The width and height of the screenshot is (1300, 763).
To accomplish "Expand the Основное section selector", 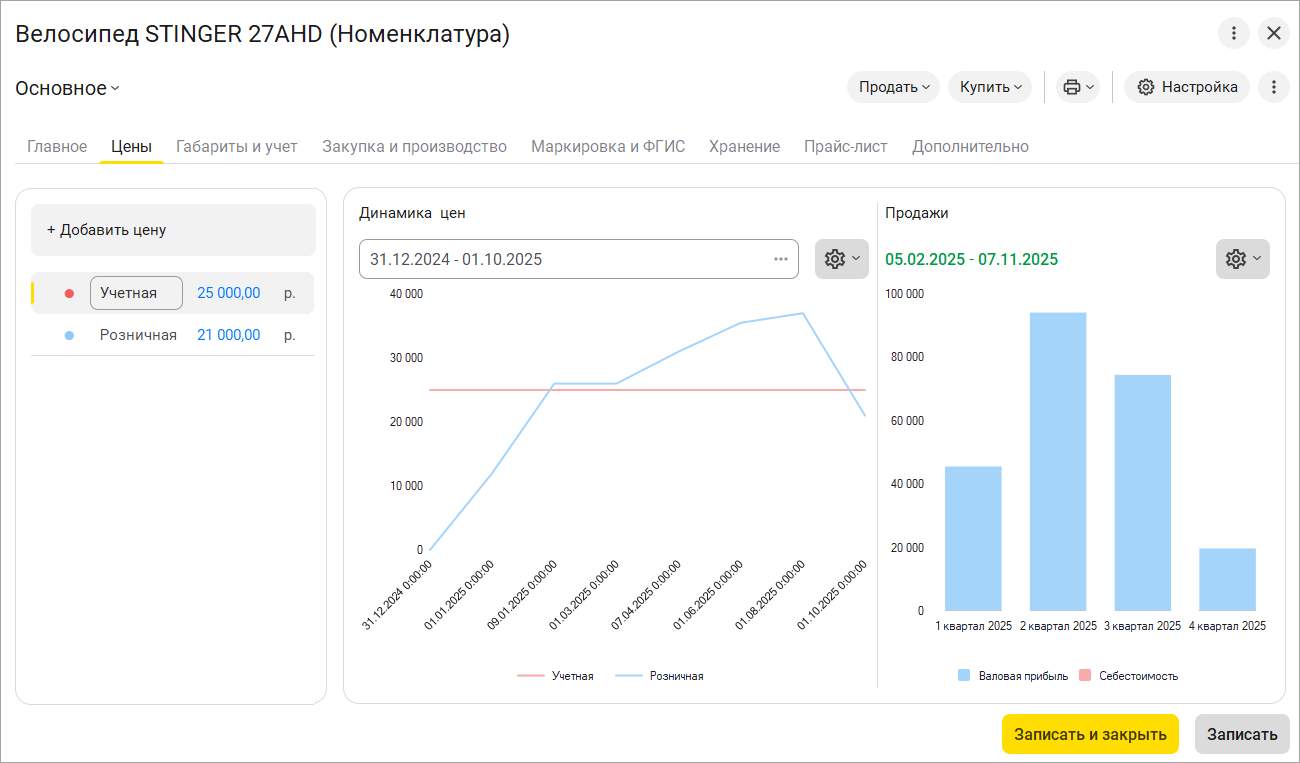I will [67, 88].
